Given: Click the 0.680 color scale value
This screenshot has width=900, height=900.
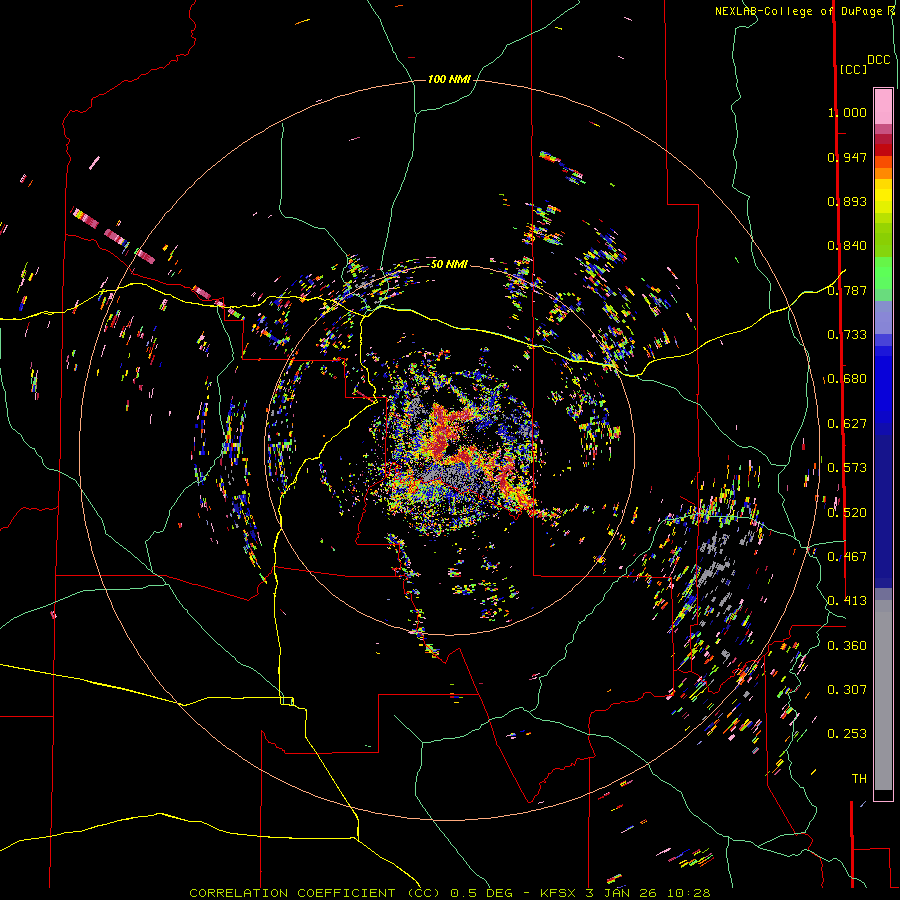Looking at the screenshot, I should pyautogui.click(x=847, y=379).
